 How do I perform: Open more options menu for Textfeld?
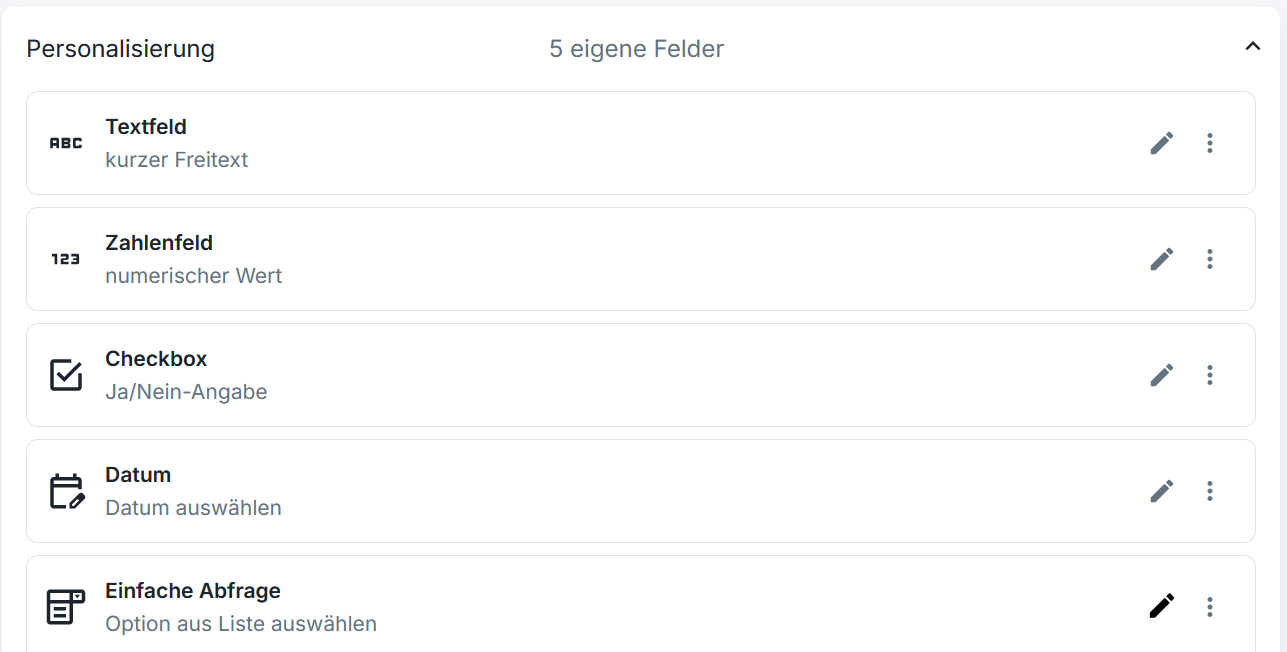tap(1210, 143)
